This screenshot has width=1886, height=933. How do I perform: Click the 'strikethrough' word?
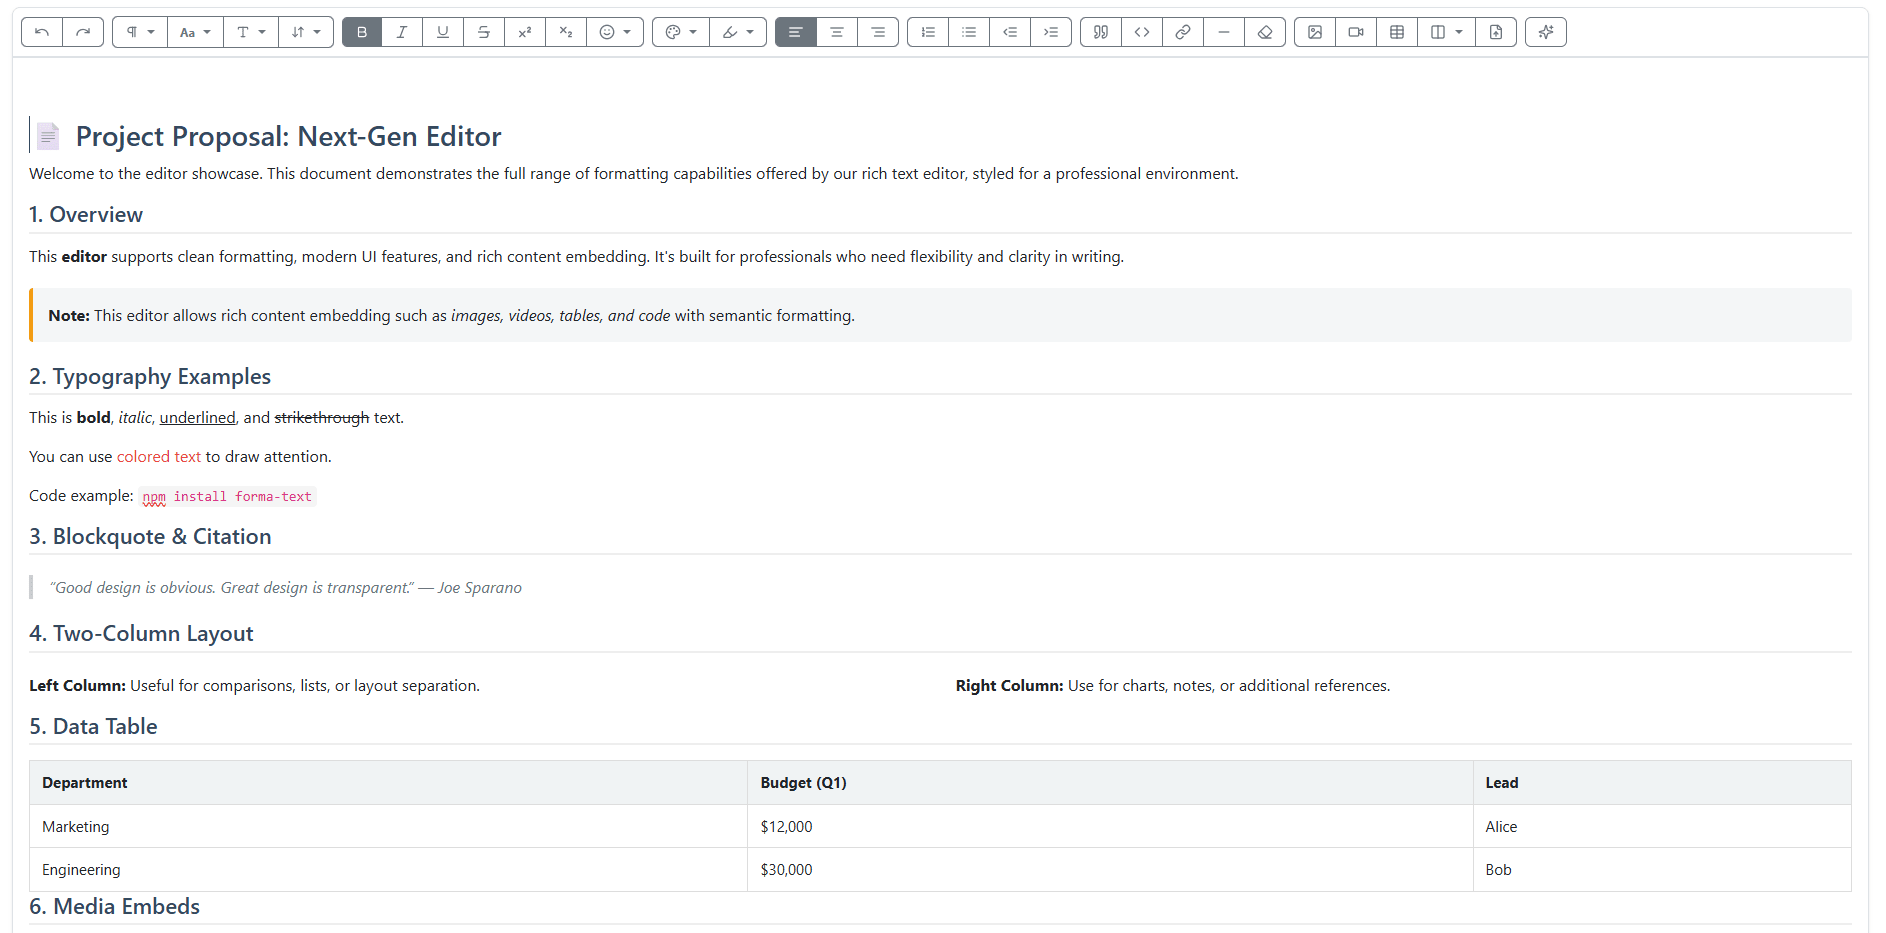coord(322,417)
